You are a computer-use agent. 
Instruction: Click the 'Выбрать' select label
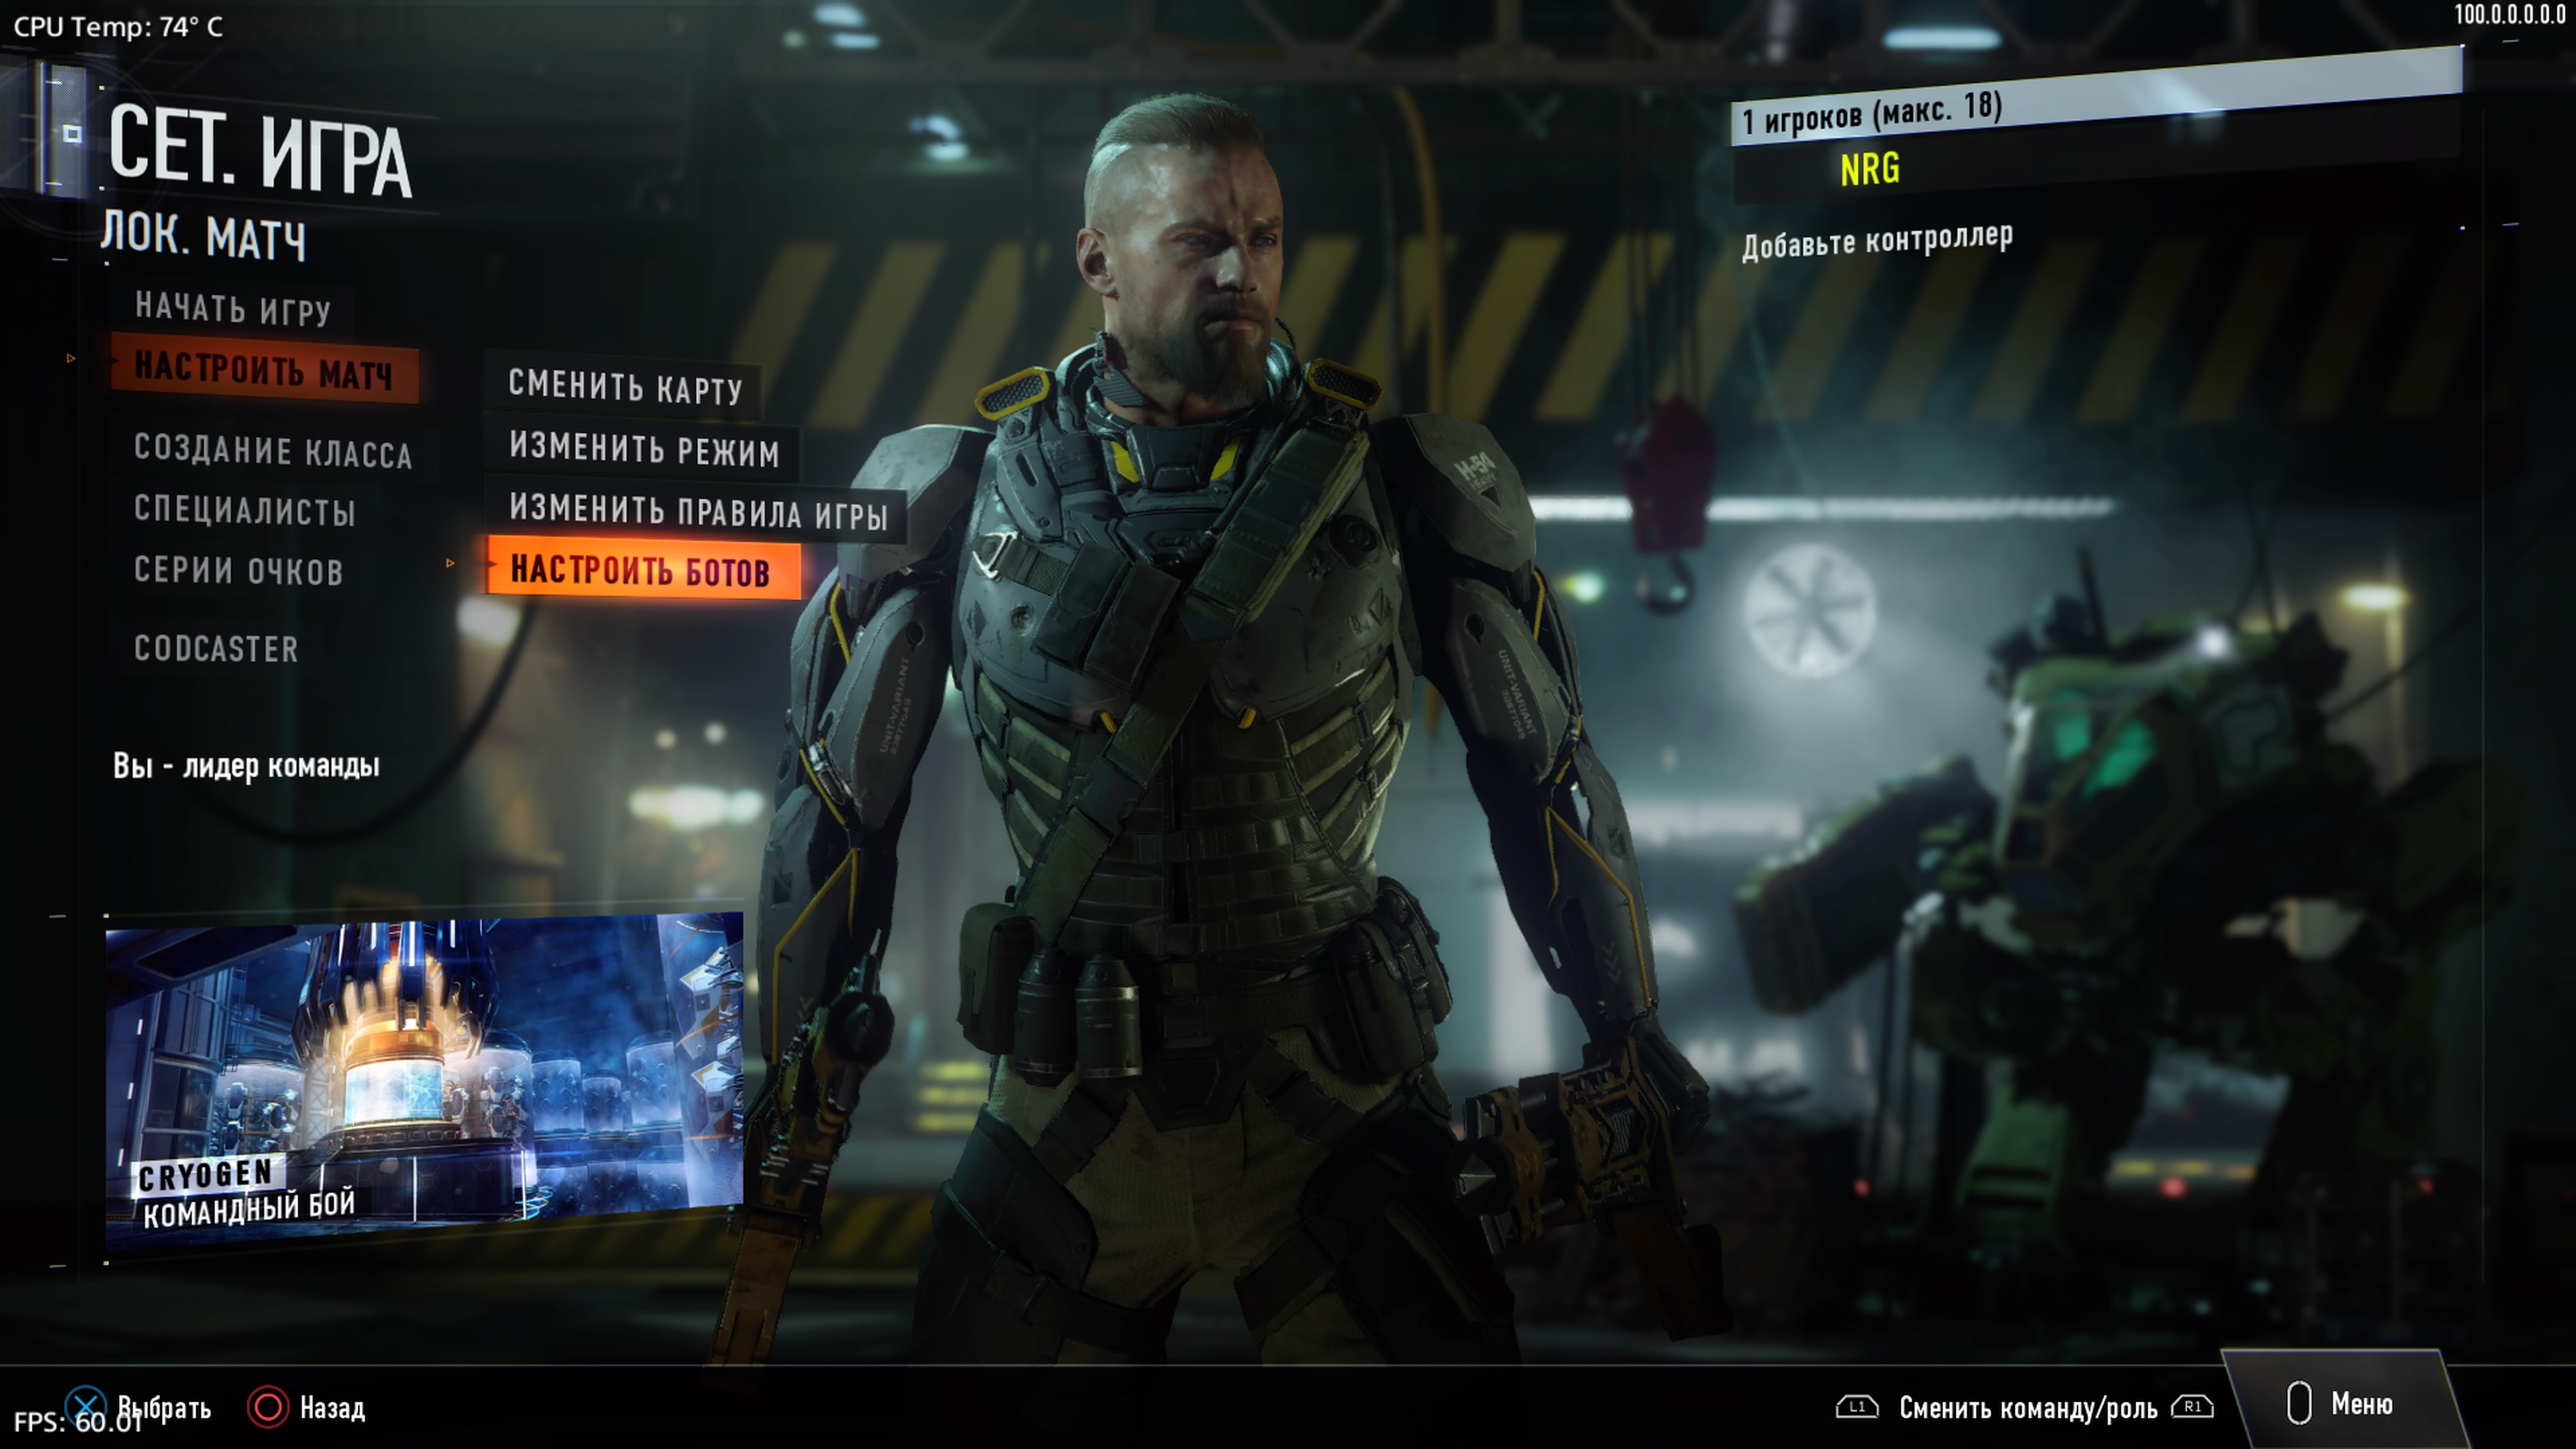165,1408
